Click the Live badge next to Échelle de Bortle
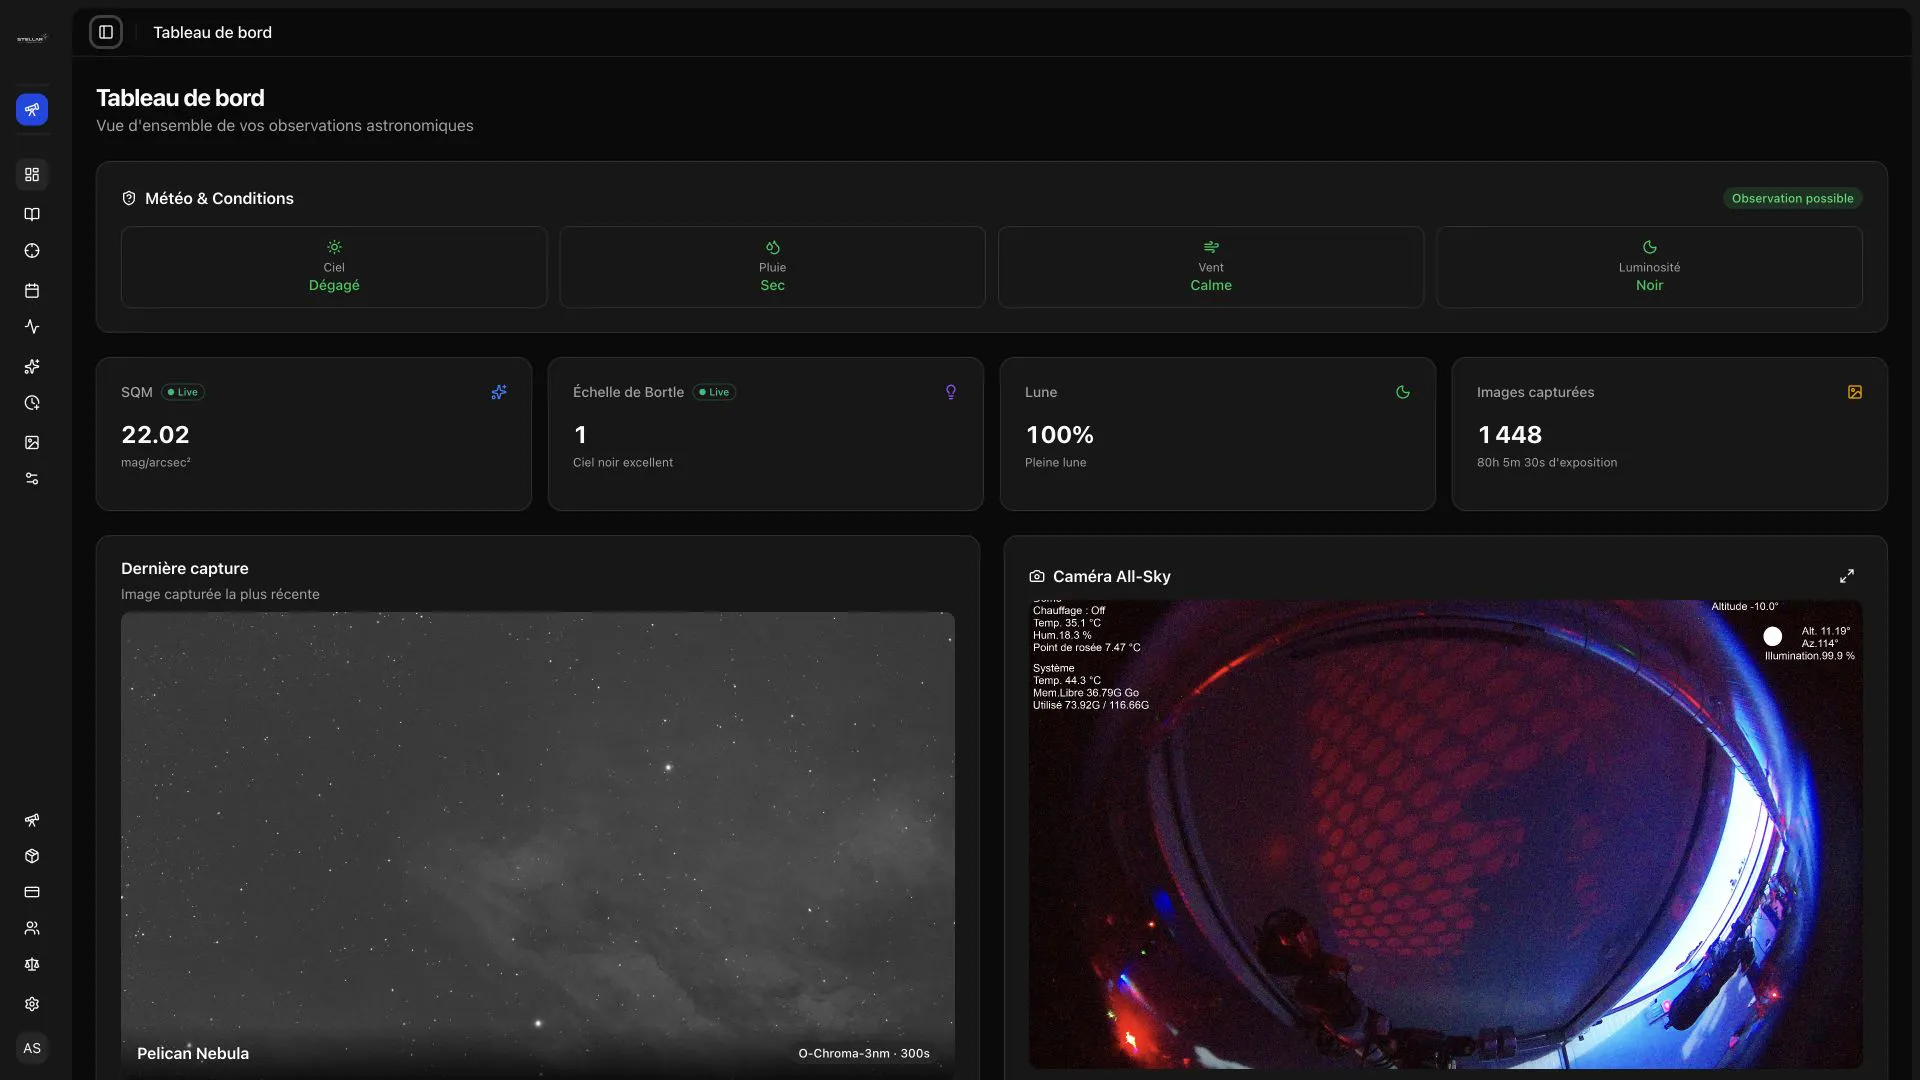This screenshot has height=1080, width=1920. point(715,392)
